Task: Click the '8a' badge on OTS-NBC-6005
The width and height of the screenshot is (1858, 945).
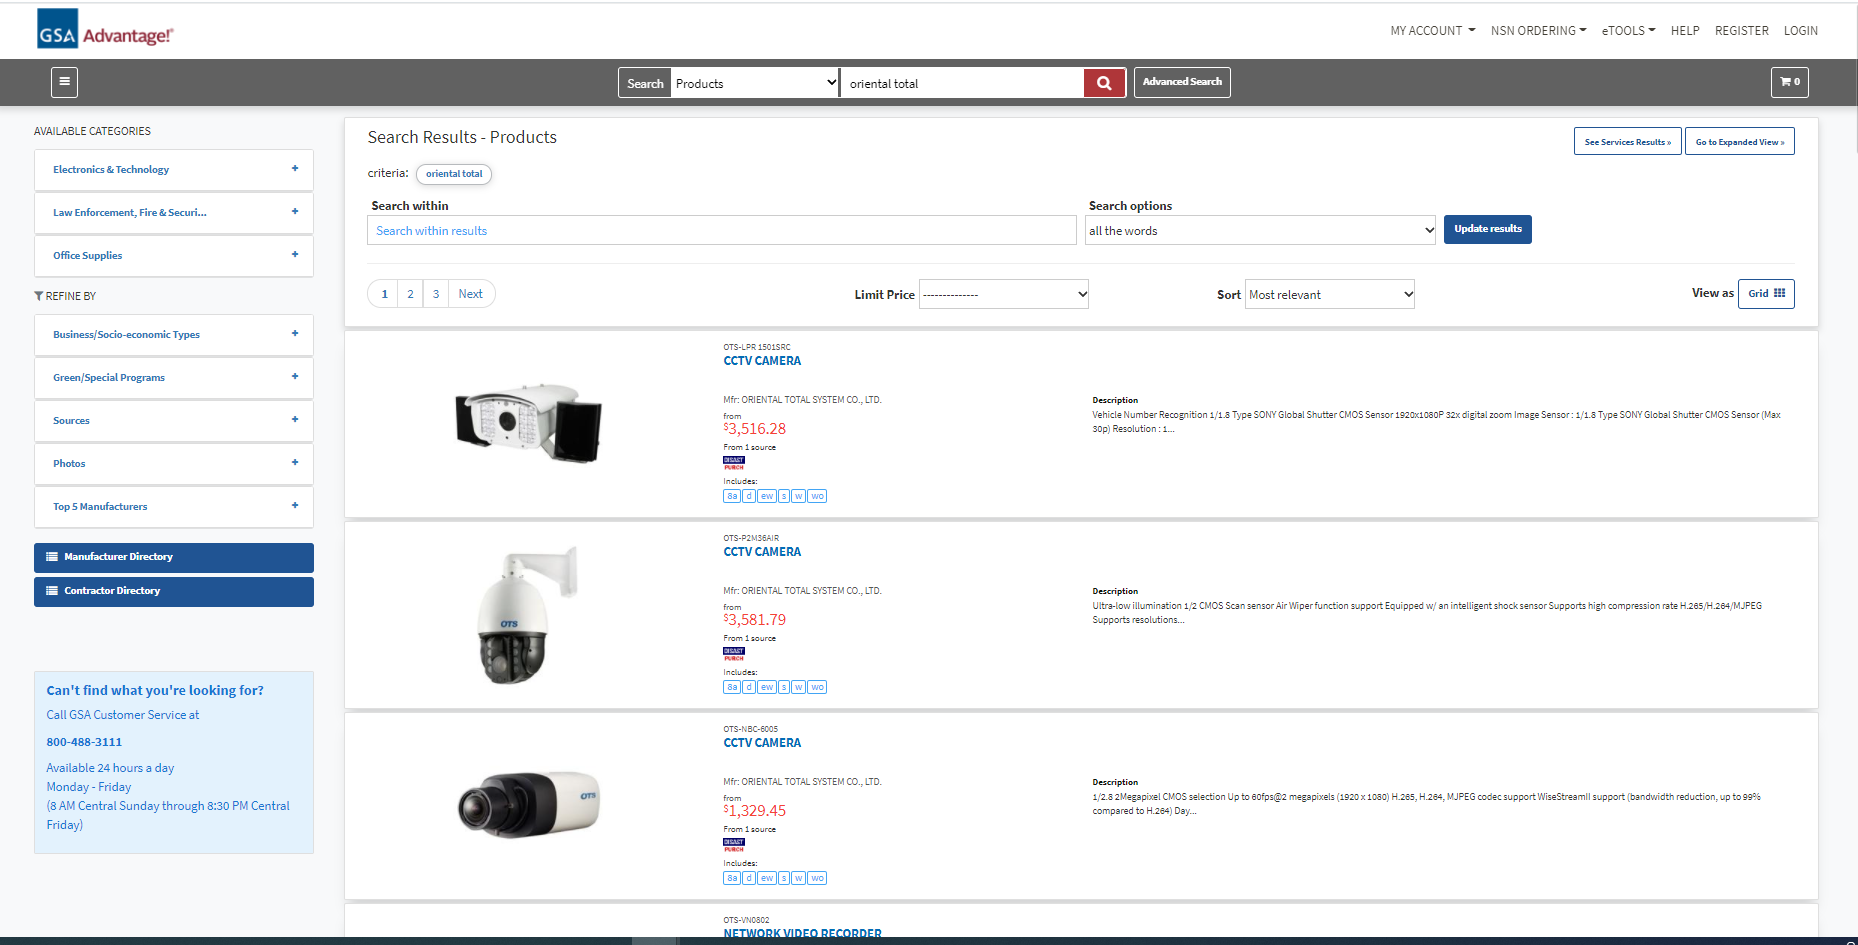Action: point(732,878)
